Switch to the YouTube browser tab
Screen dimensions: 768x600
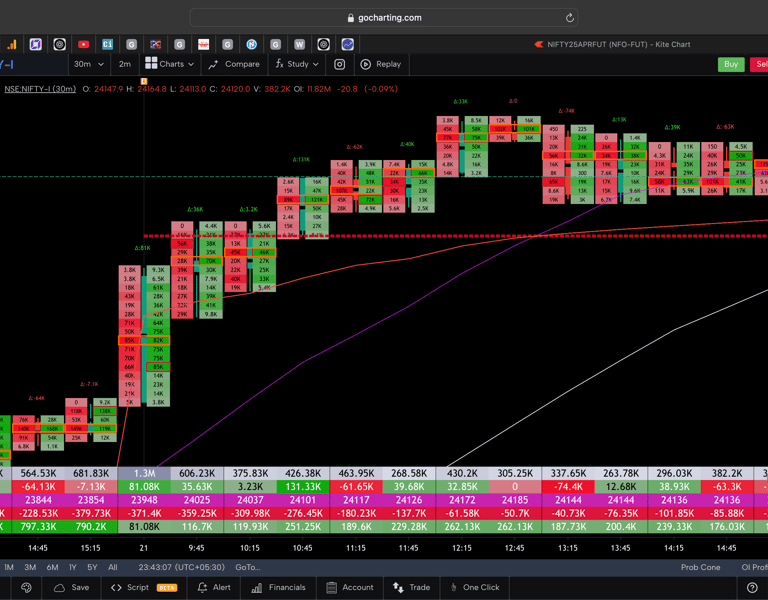pyautogui.click(x=83, y=45)
